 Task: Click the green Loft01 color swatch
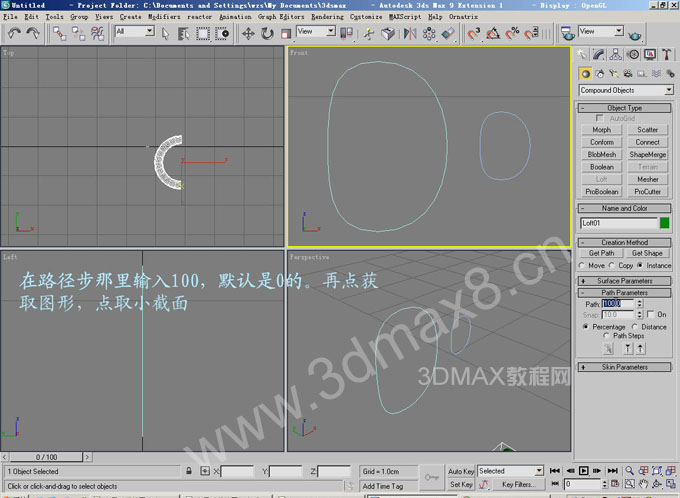pyautogui.click(x=664, y=223)
